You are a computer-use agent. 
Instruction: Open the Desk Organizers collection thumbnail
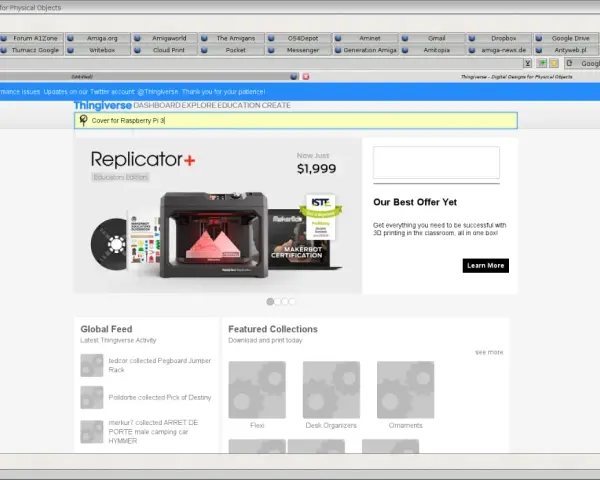[x=331, y=390]
